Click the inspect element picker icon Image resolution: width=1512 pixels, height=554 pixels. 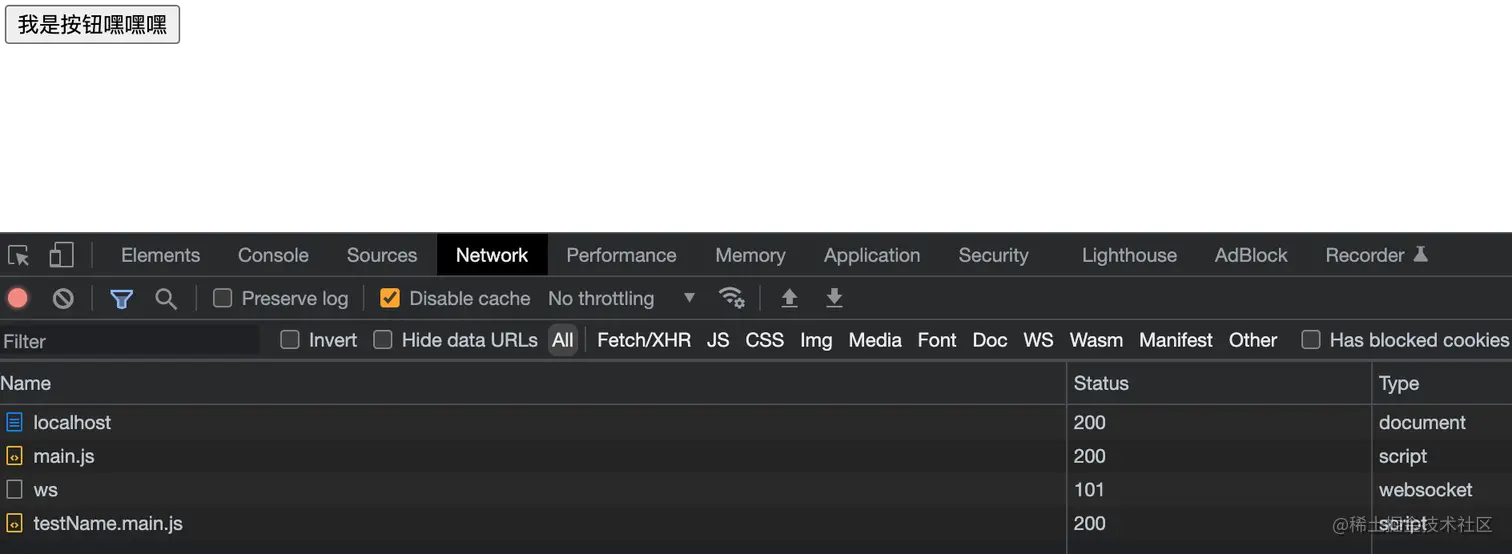(x=18, y=255)
